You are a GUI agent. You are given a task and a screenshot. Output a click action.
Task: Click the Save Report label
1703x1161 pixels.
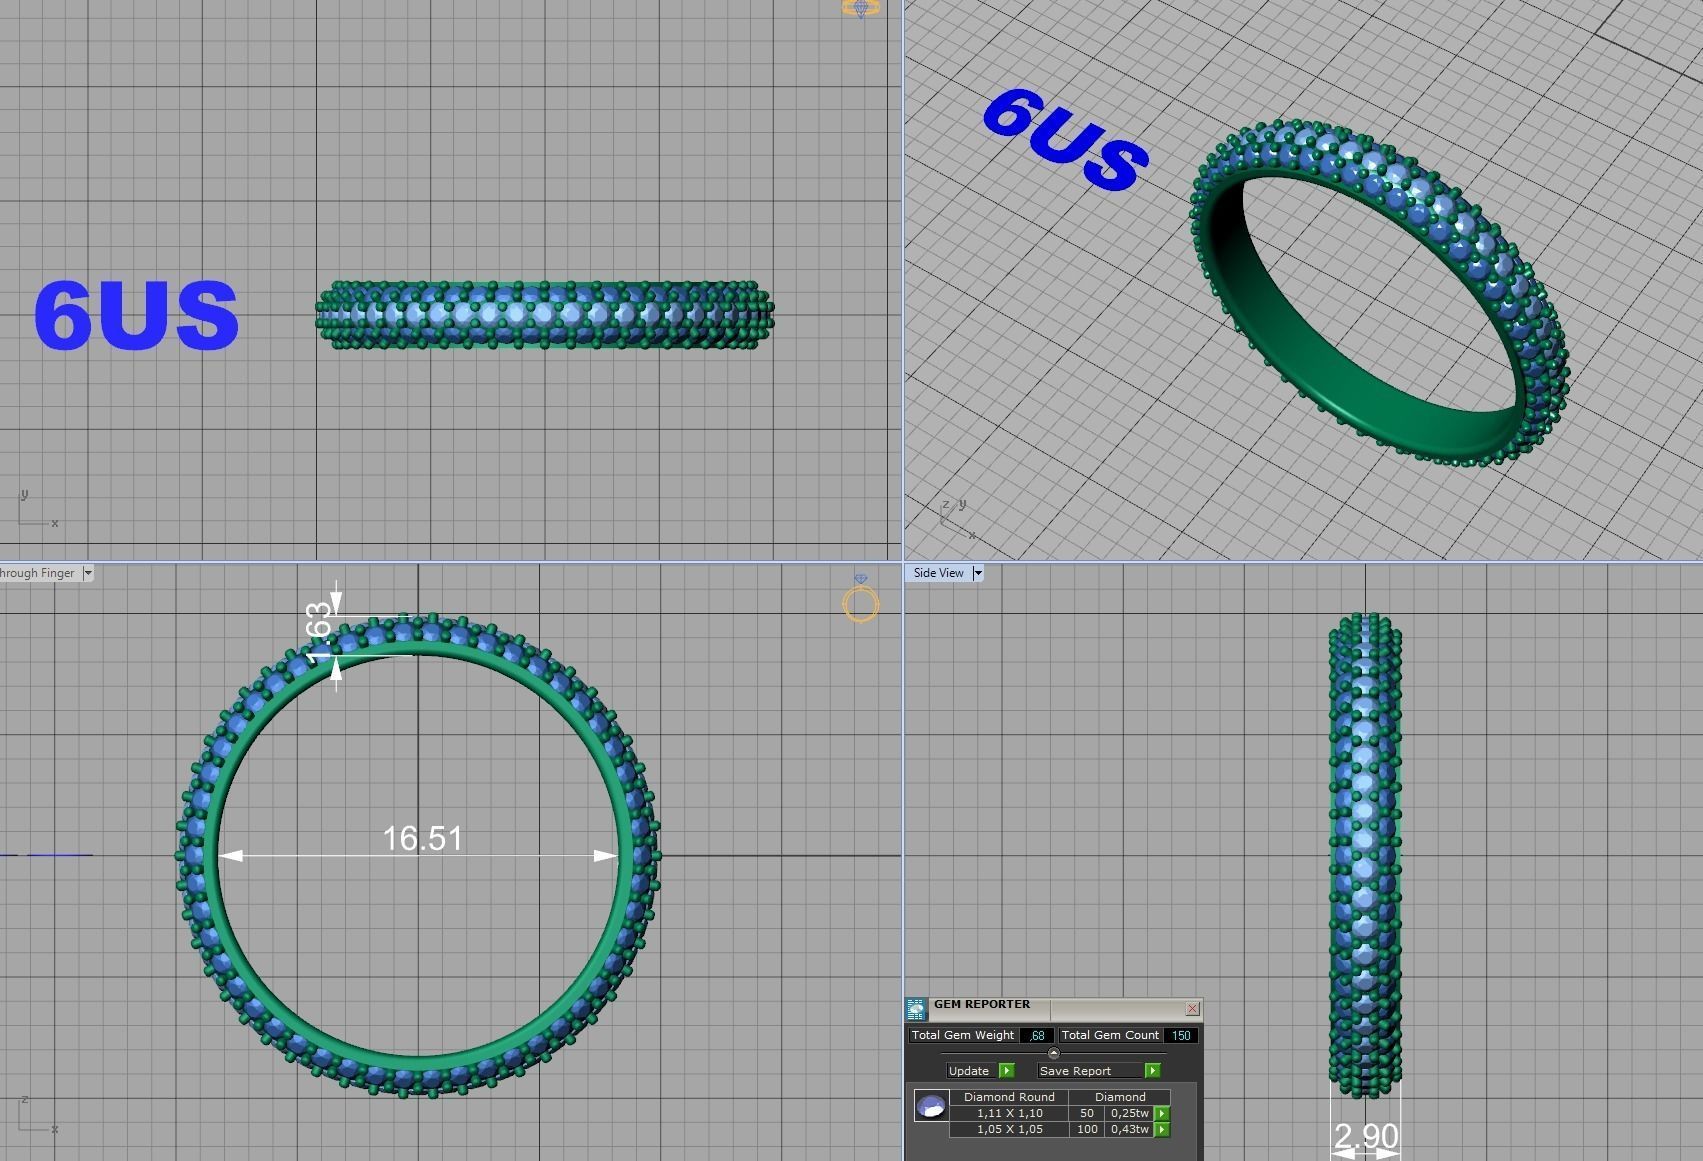(x=1076, y=1071)
